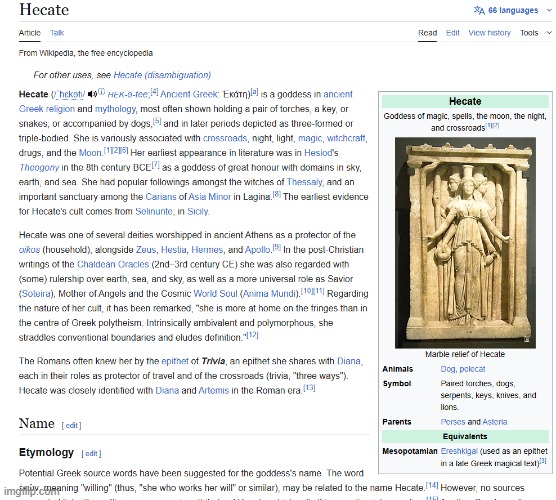Open the Asia Minor link
Screen dimensions: 556x500
[x=209, y=197]
